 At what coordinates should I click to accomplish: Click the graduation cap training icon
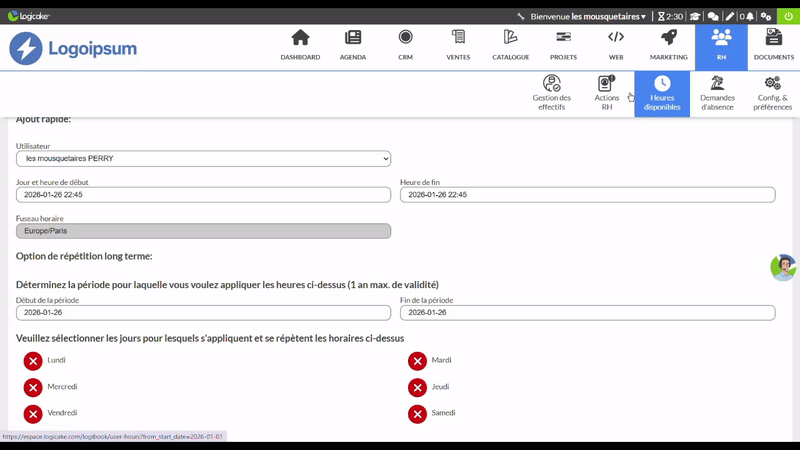tap(694, 17)
